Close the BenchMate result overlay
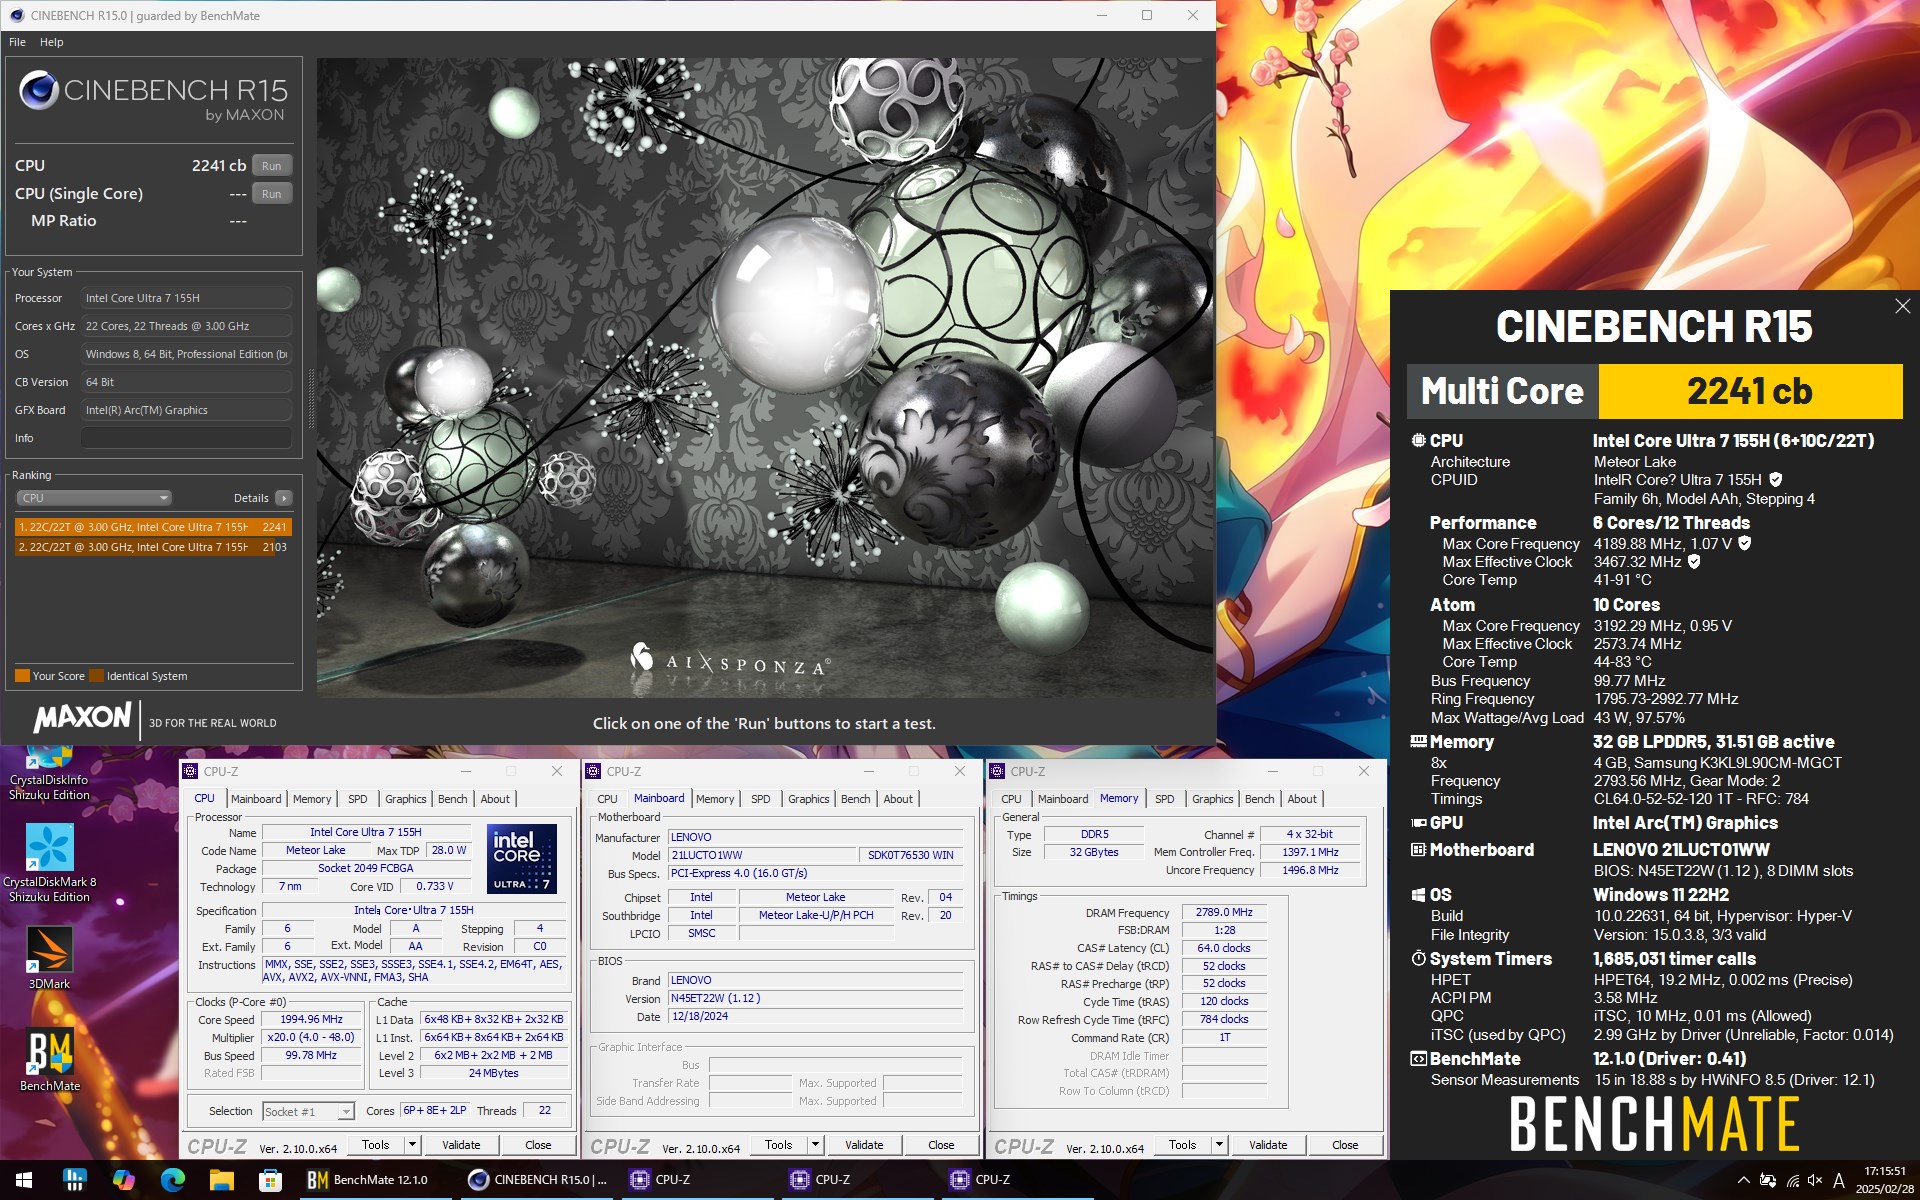Viewport: 1920px width, 1200px height. tap(1902, 307)
